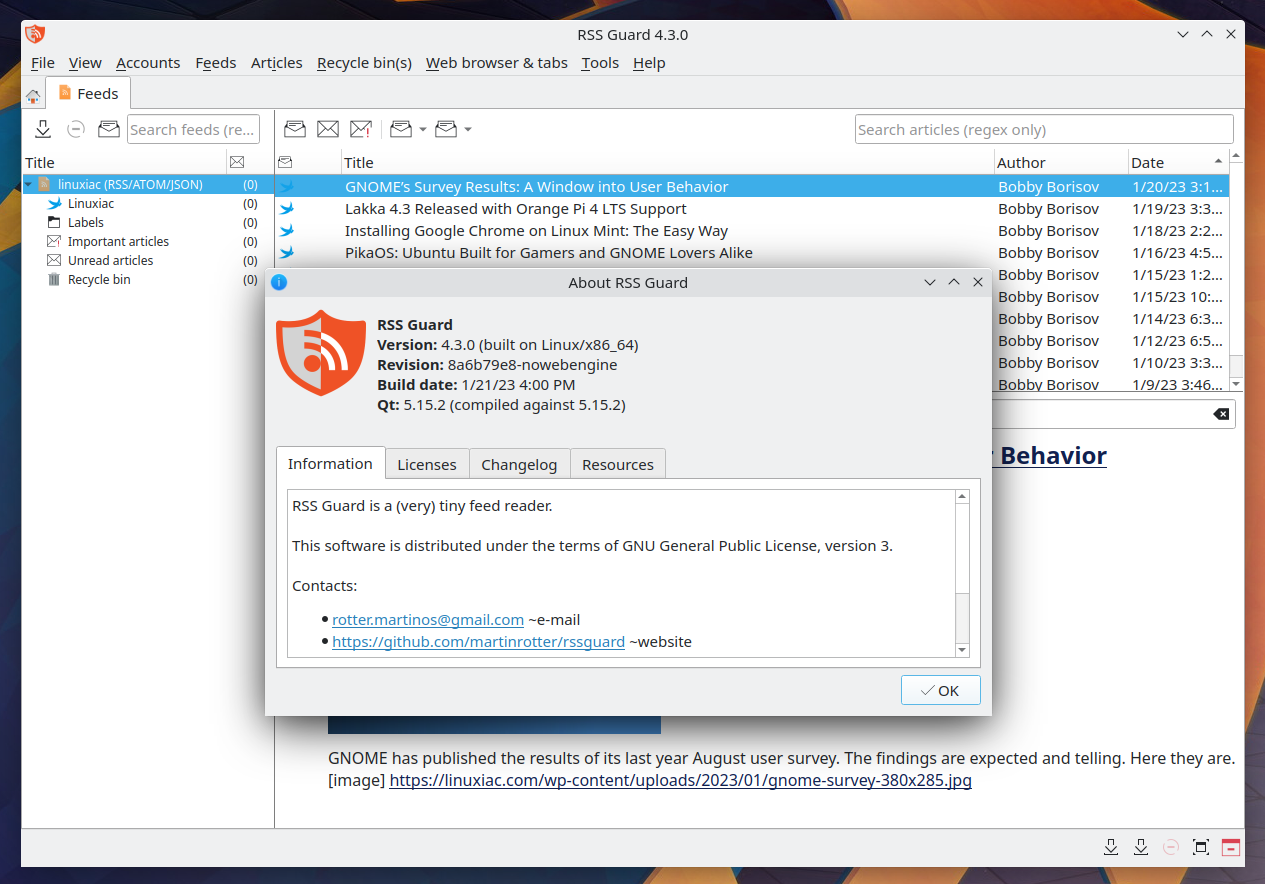1265x884 pixels.
Task: Click the envelope icon with red exclamation mark
Action: tap(361, 129)
